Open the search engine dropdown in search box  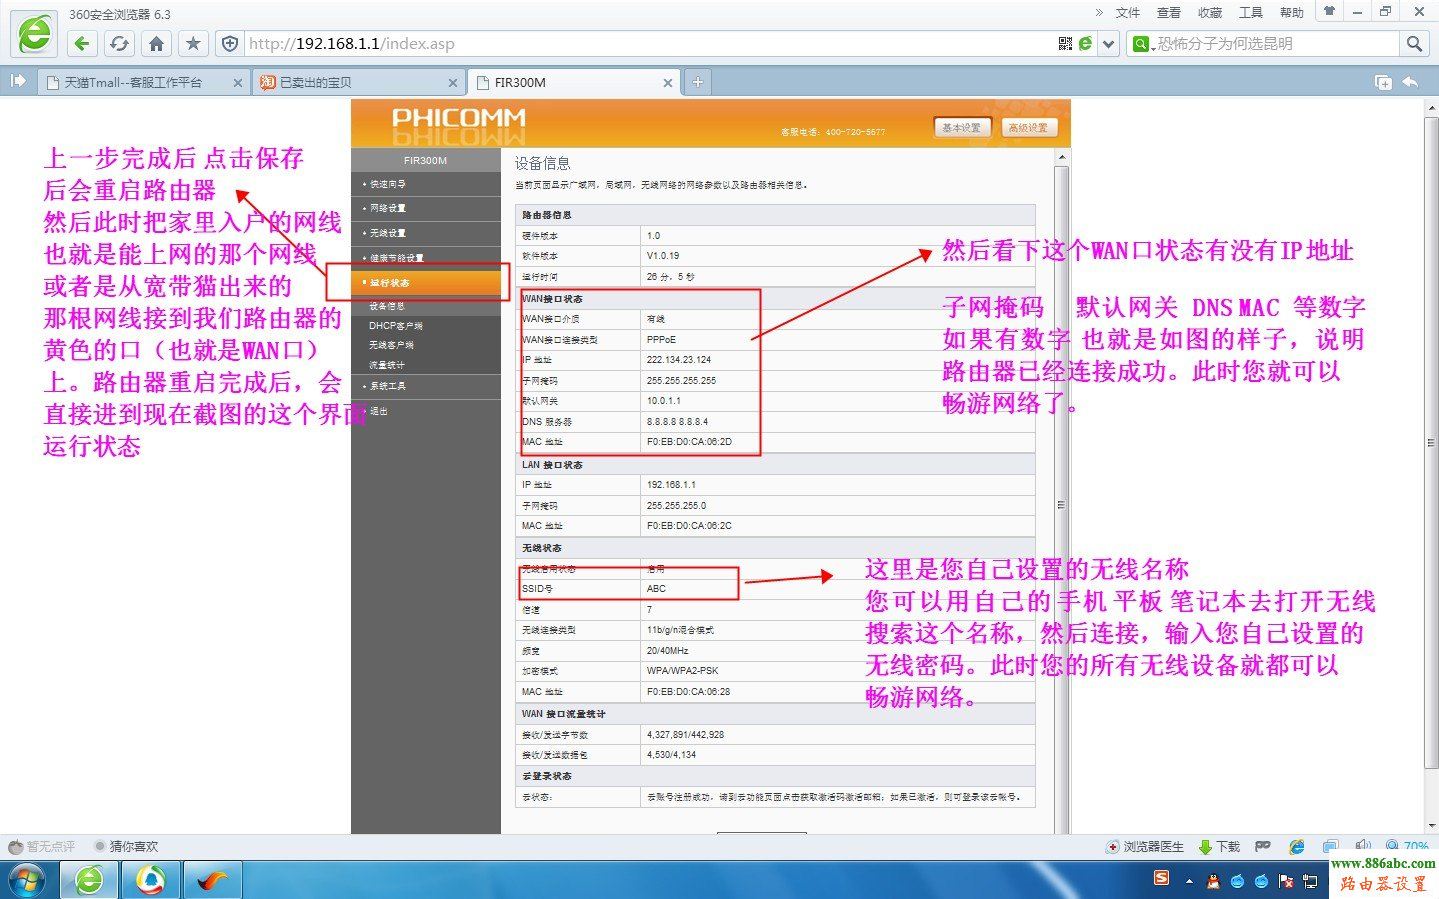1141,44
